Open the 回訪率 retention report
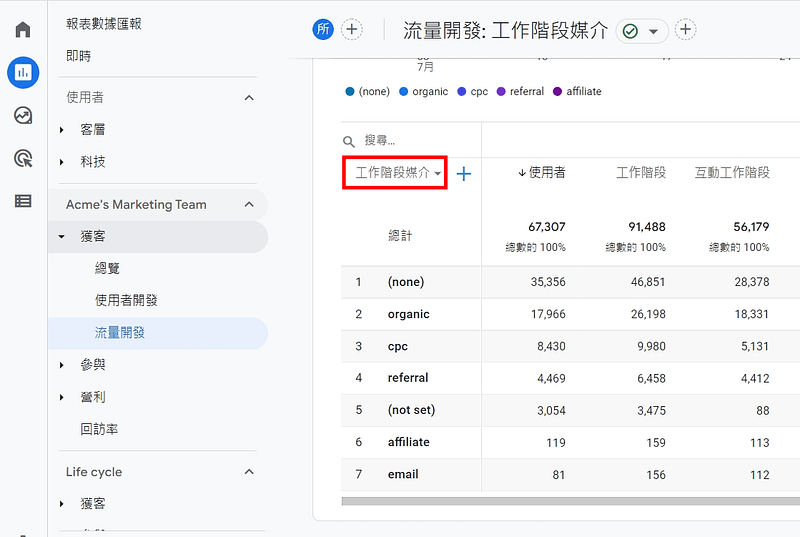This screenshot has width=800, height=537. (x=99, y=429)
